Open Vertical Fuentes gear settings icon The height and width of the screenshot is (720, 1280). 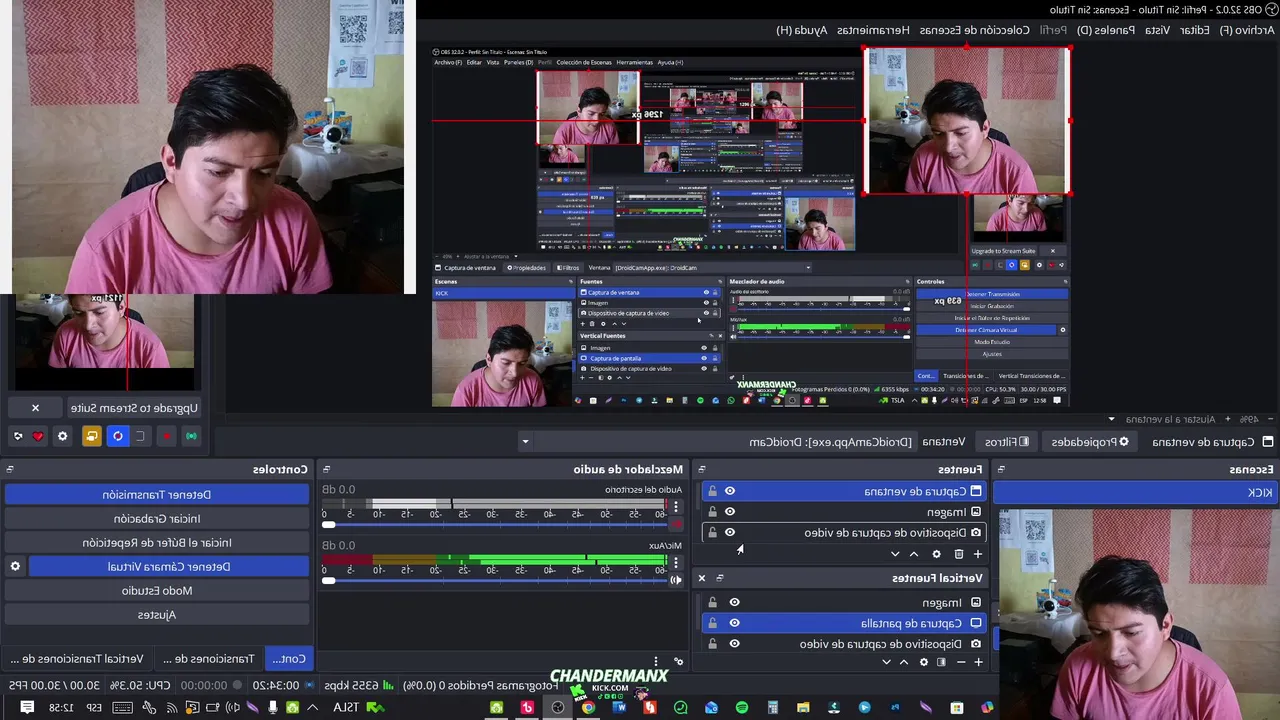coord(924,662)
